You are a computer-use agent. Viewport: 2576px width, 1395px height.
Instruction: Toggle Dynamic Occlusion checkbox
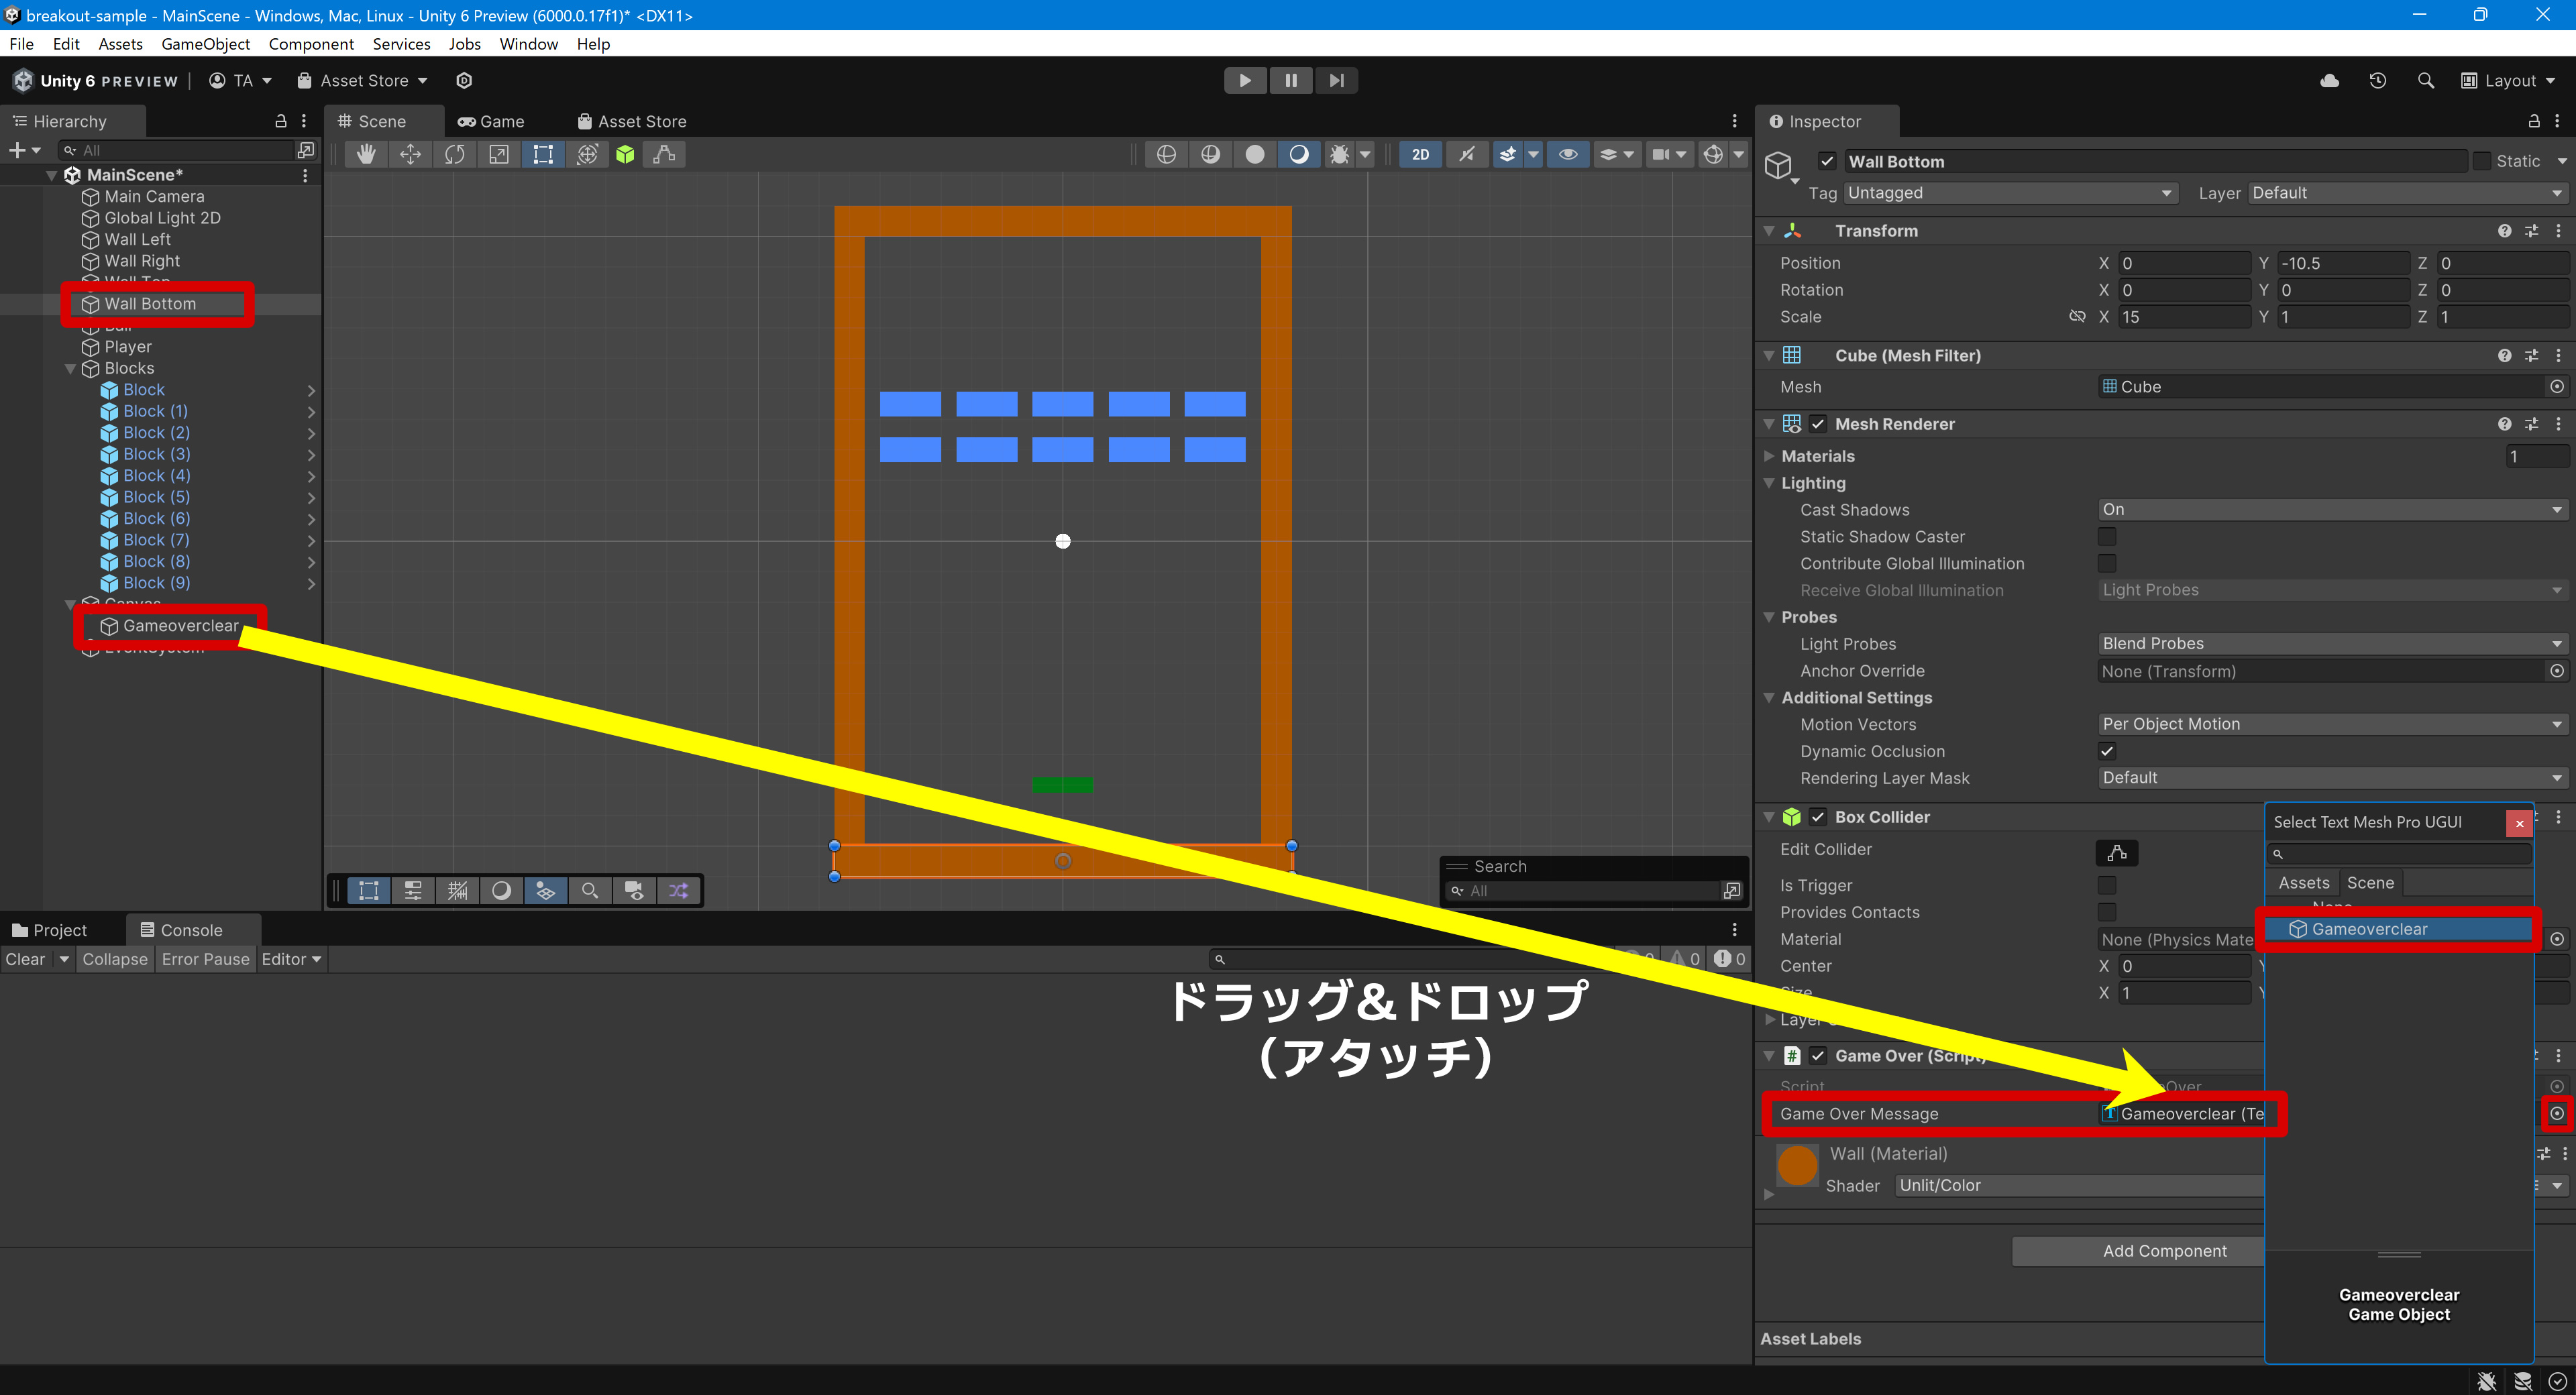pos(2107,751)
